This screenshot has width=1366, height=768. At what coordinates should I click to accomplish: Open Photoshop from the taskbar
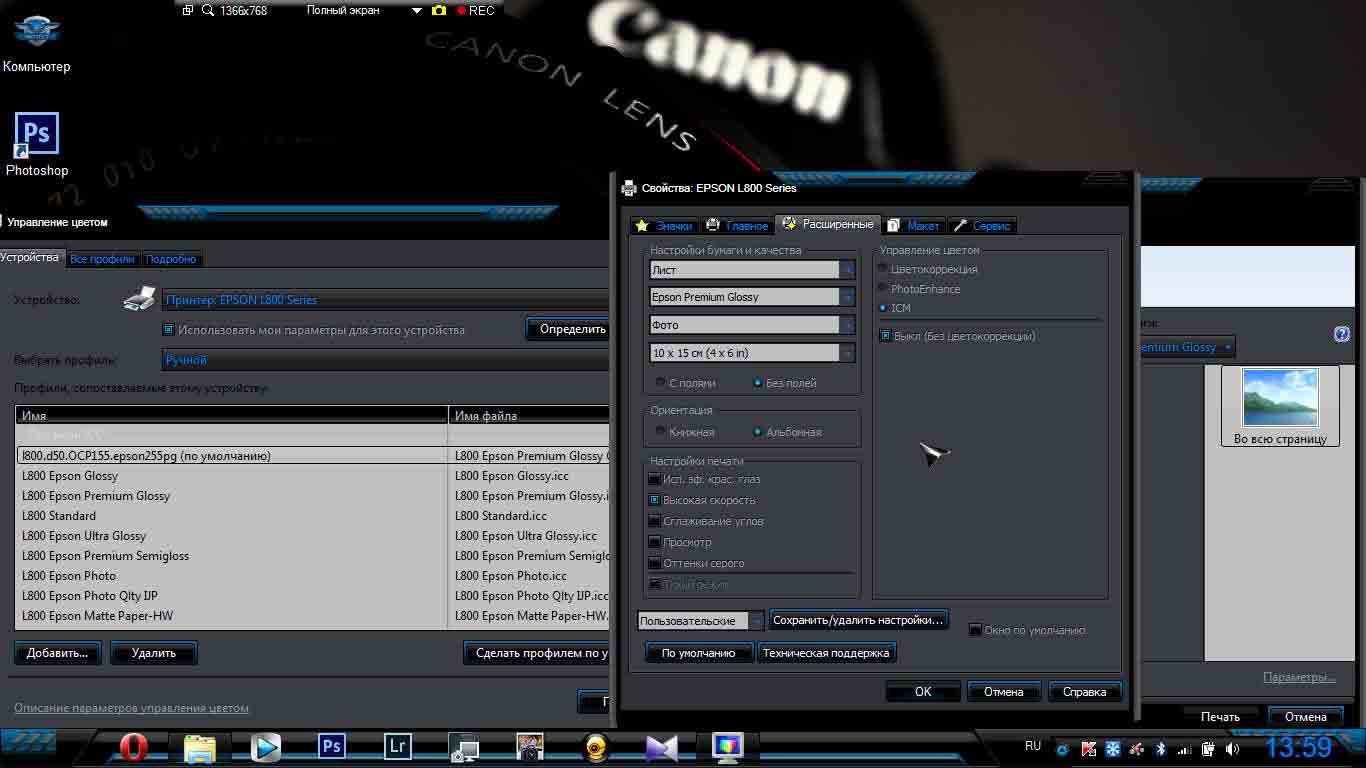(x=331, y=747)
